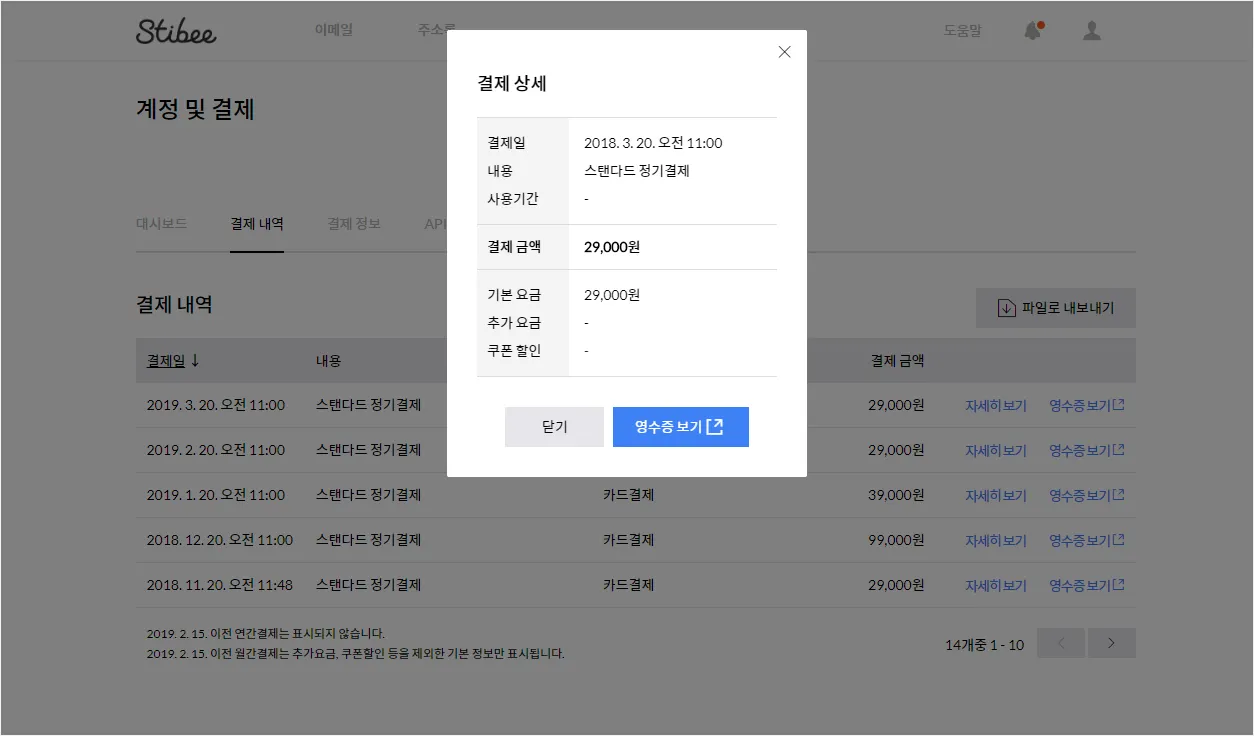Image resolution: width=1254 pixels, height=736 pixels.
Task: Click the dialog's 2018. 3. 20. 오전 11:00 value
Action: pos(653,143)
